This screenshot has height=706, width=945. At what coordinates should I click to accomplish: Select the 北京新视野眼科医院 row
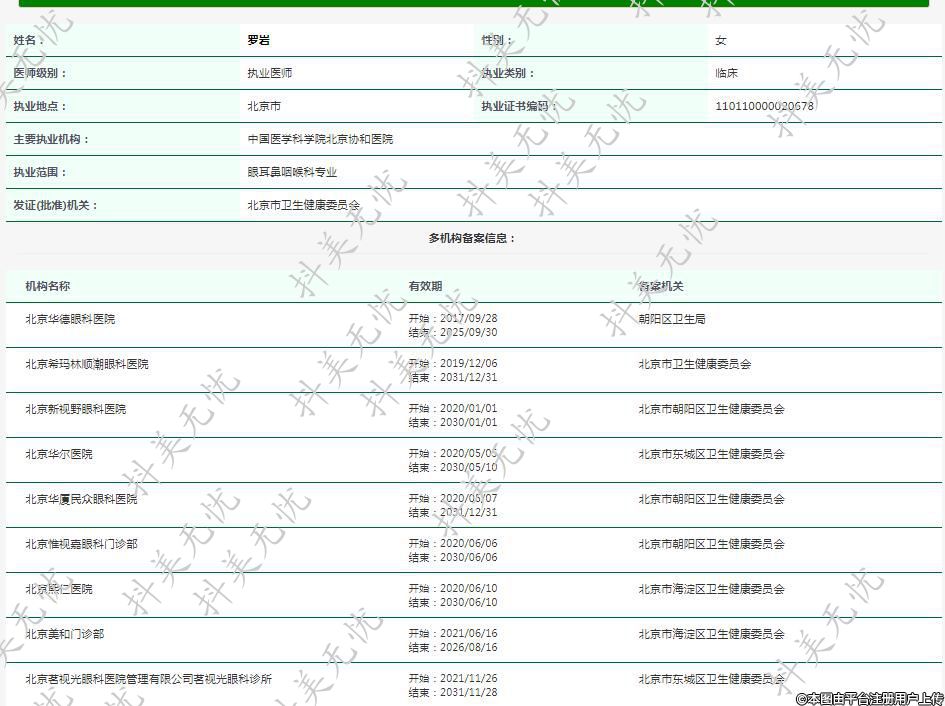76,409
